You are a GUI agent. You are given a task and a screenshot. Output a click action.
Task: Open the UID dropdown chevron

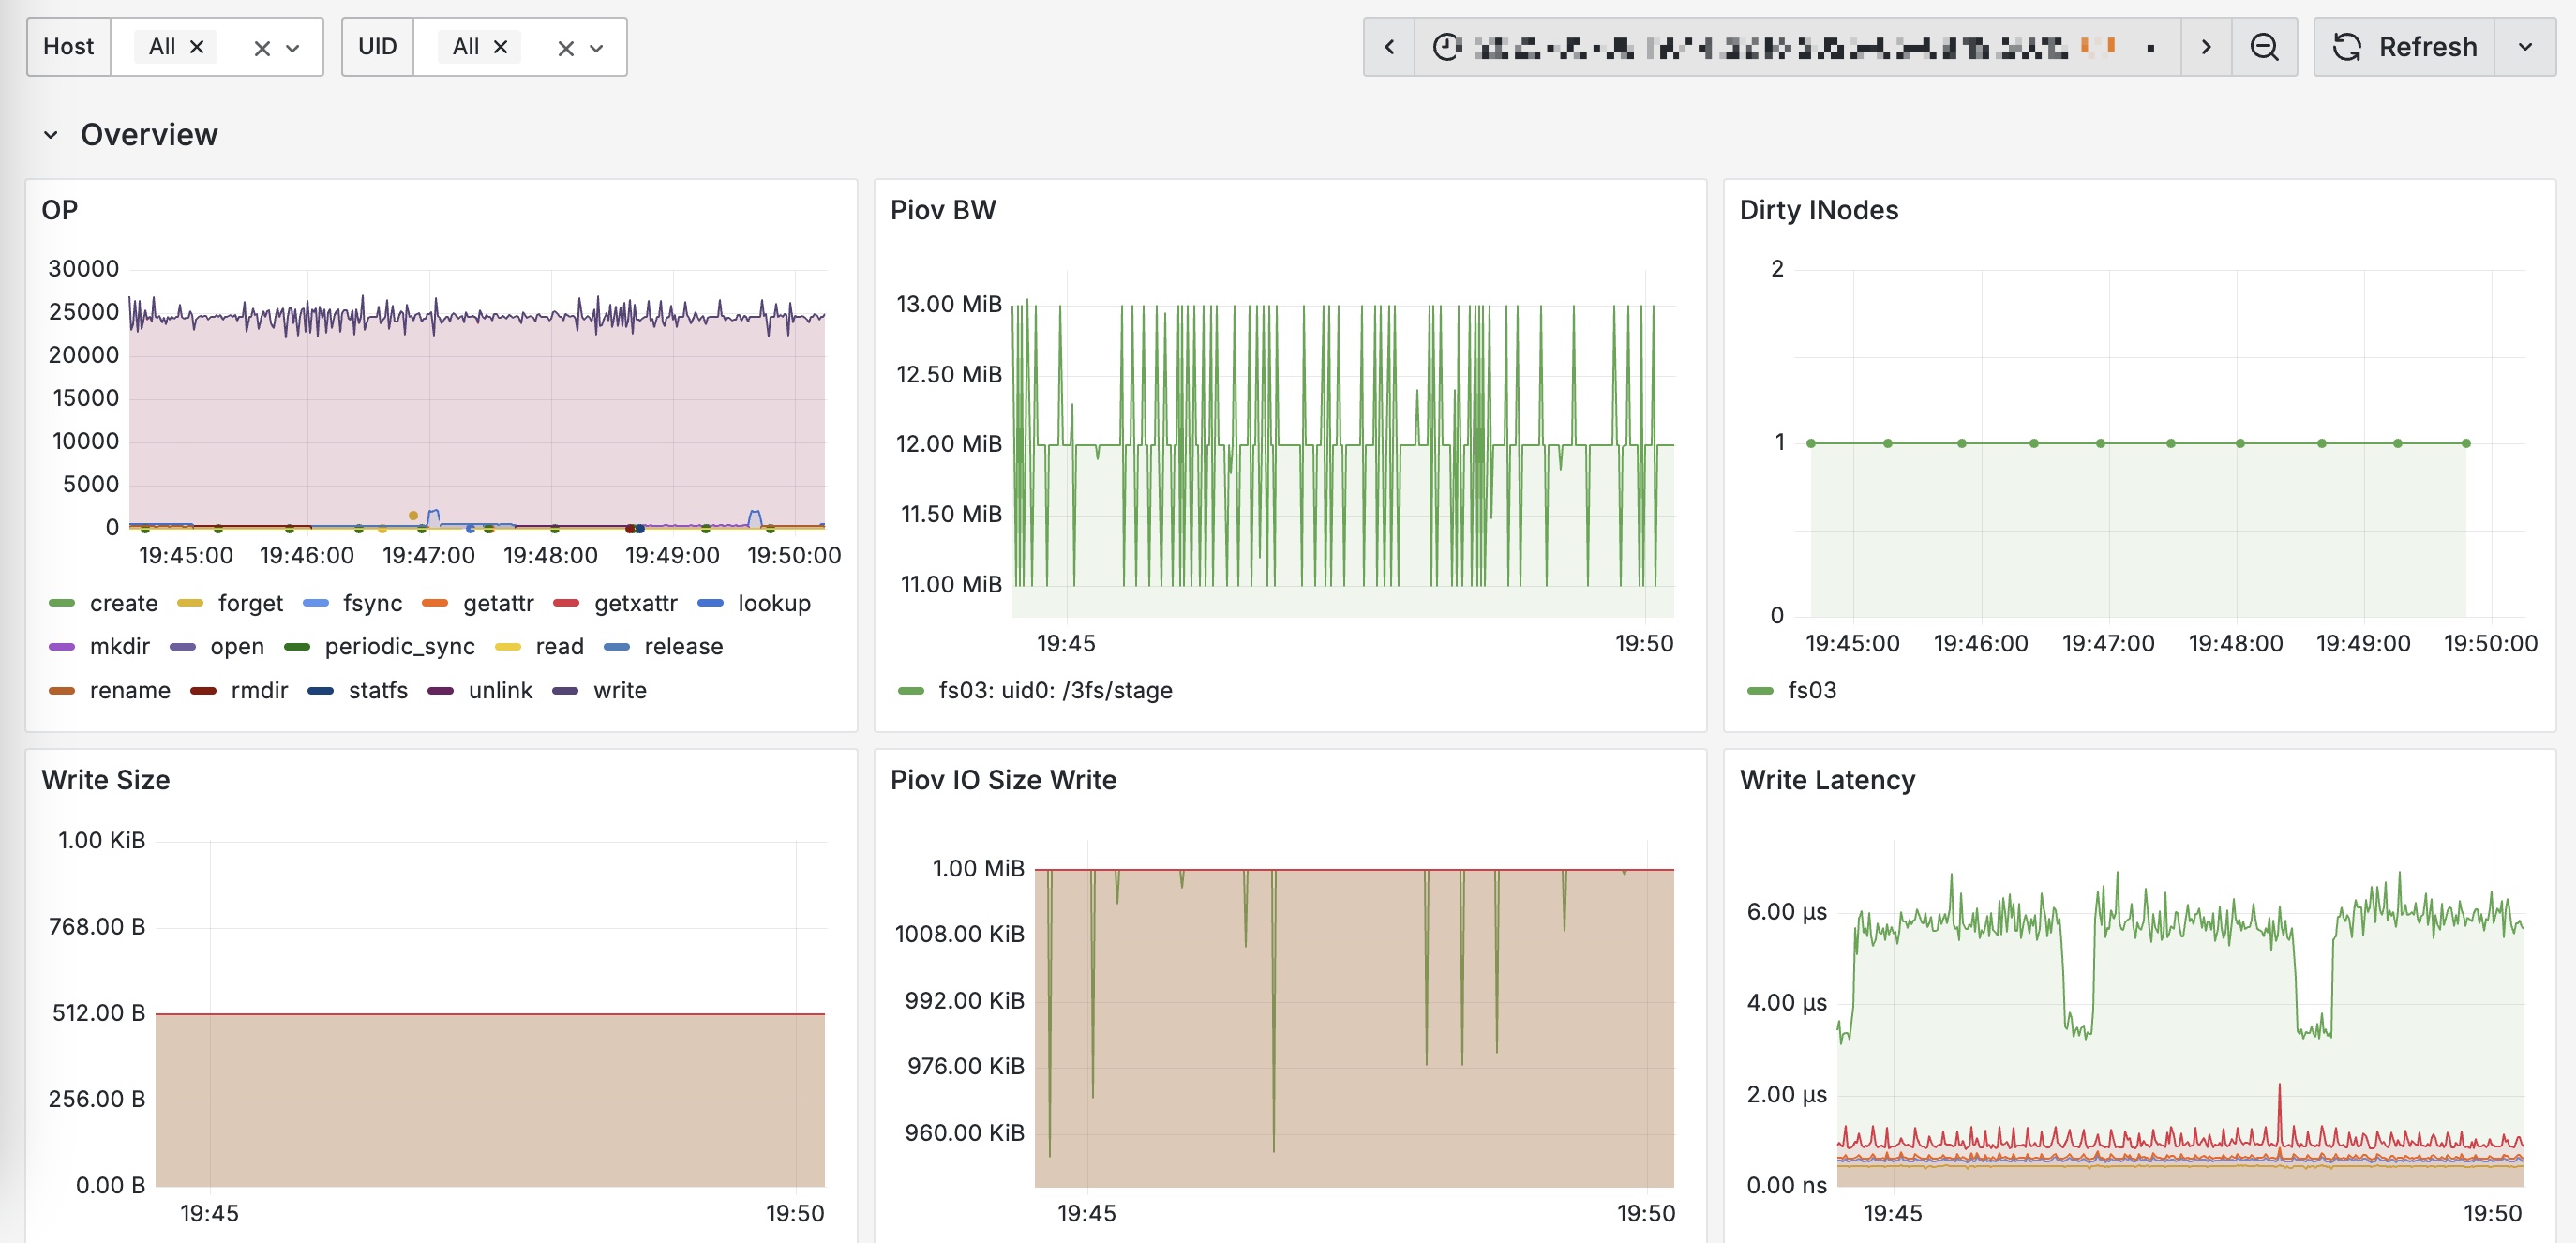(x=597, y=48)
